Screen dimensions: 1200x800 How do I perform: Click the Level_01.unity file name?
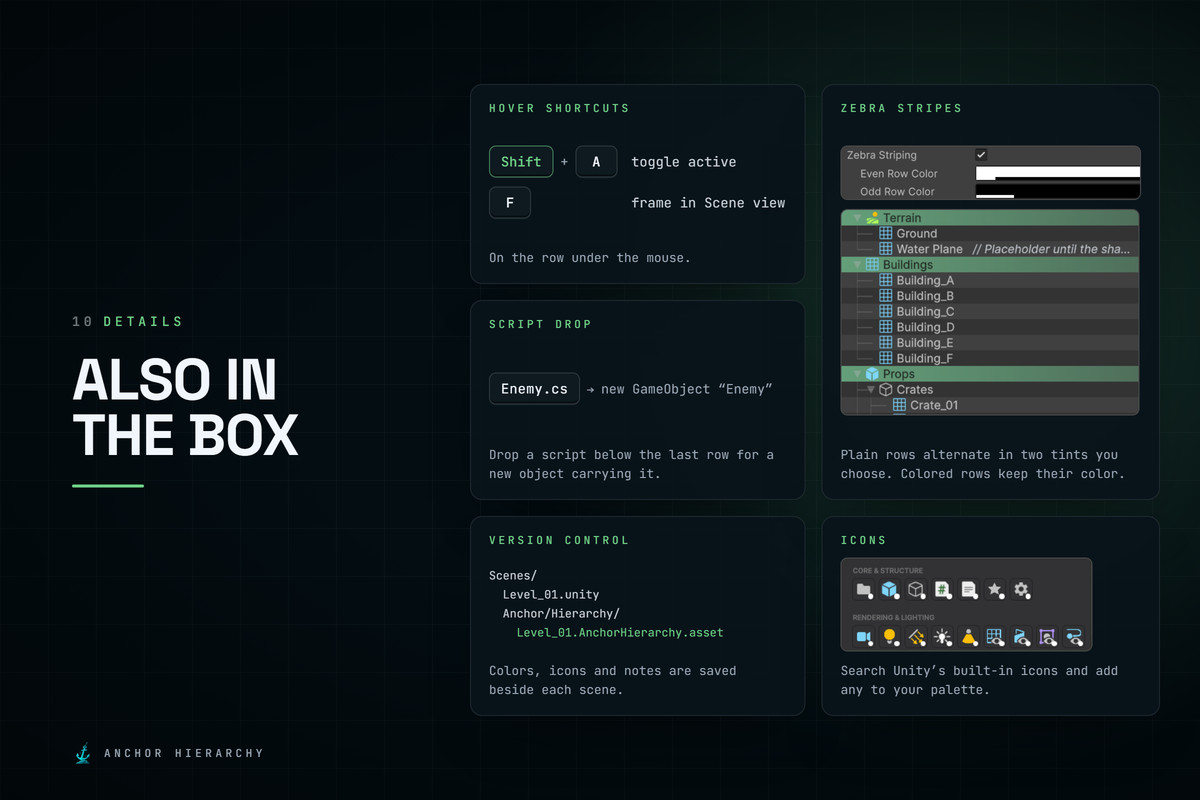[551, 594]
